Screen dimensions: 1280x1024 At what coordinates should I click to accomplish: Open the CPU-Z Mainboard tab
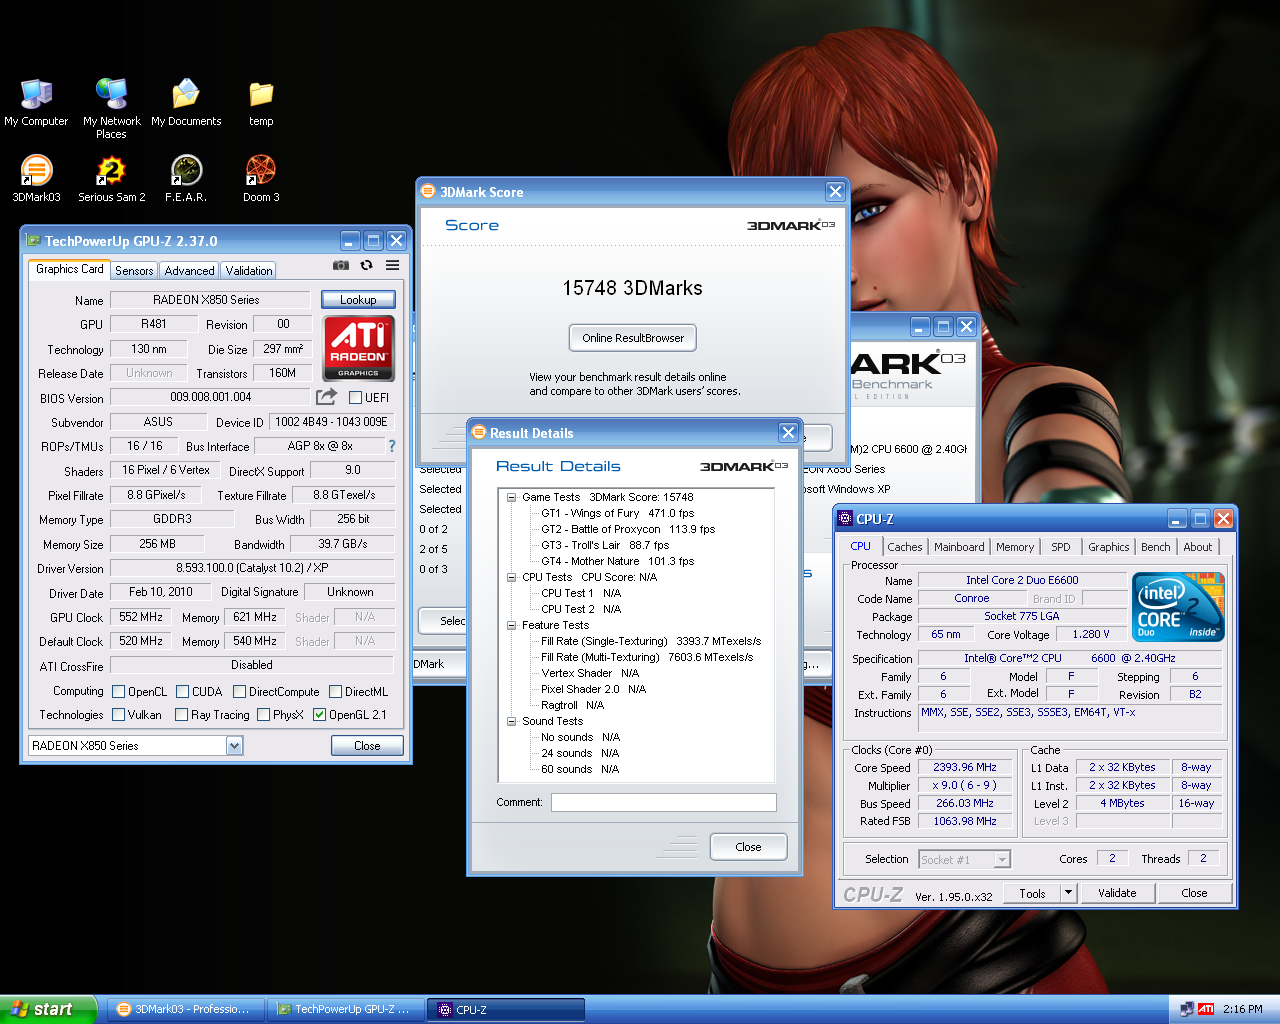(x=959, y=547)
